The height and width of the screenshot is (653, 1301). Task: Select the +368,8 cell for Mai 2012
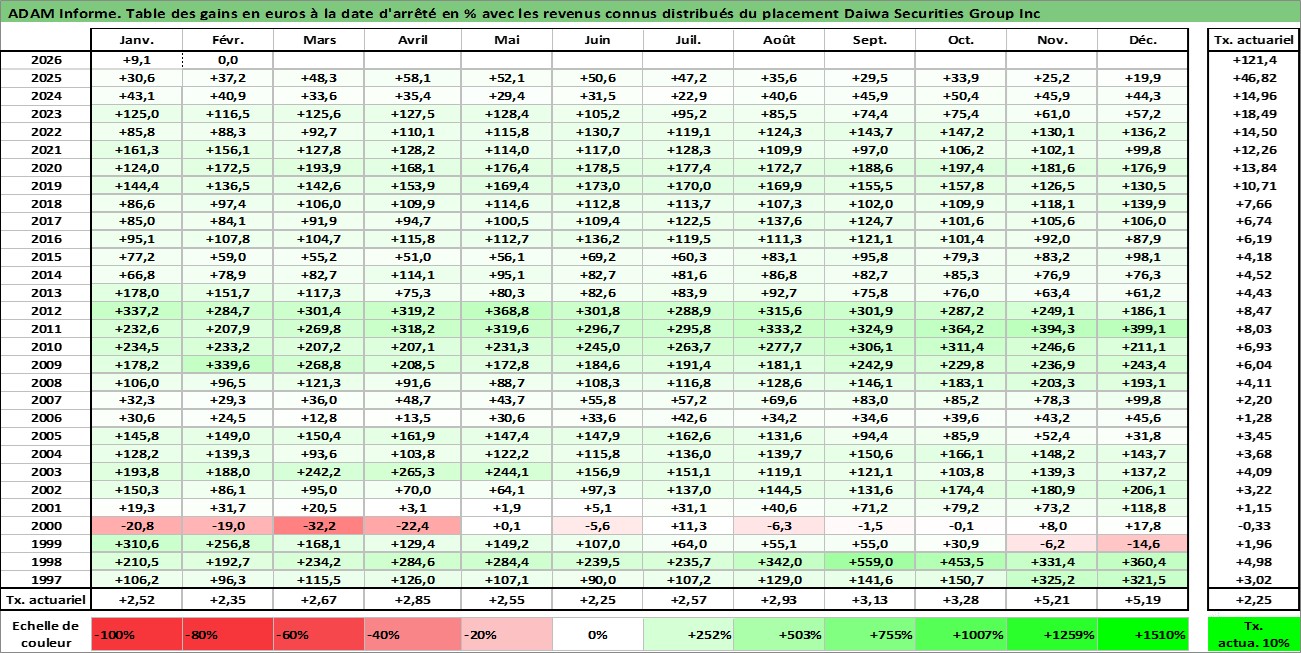click(506, 311)
